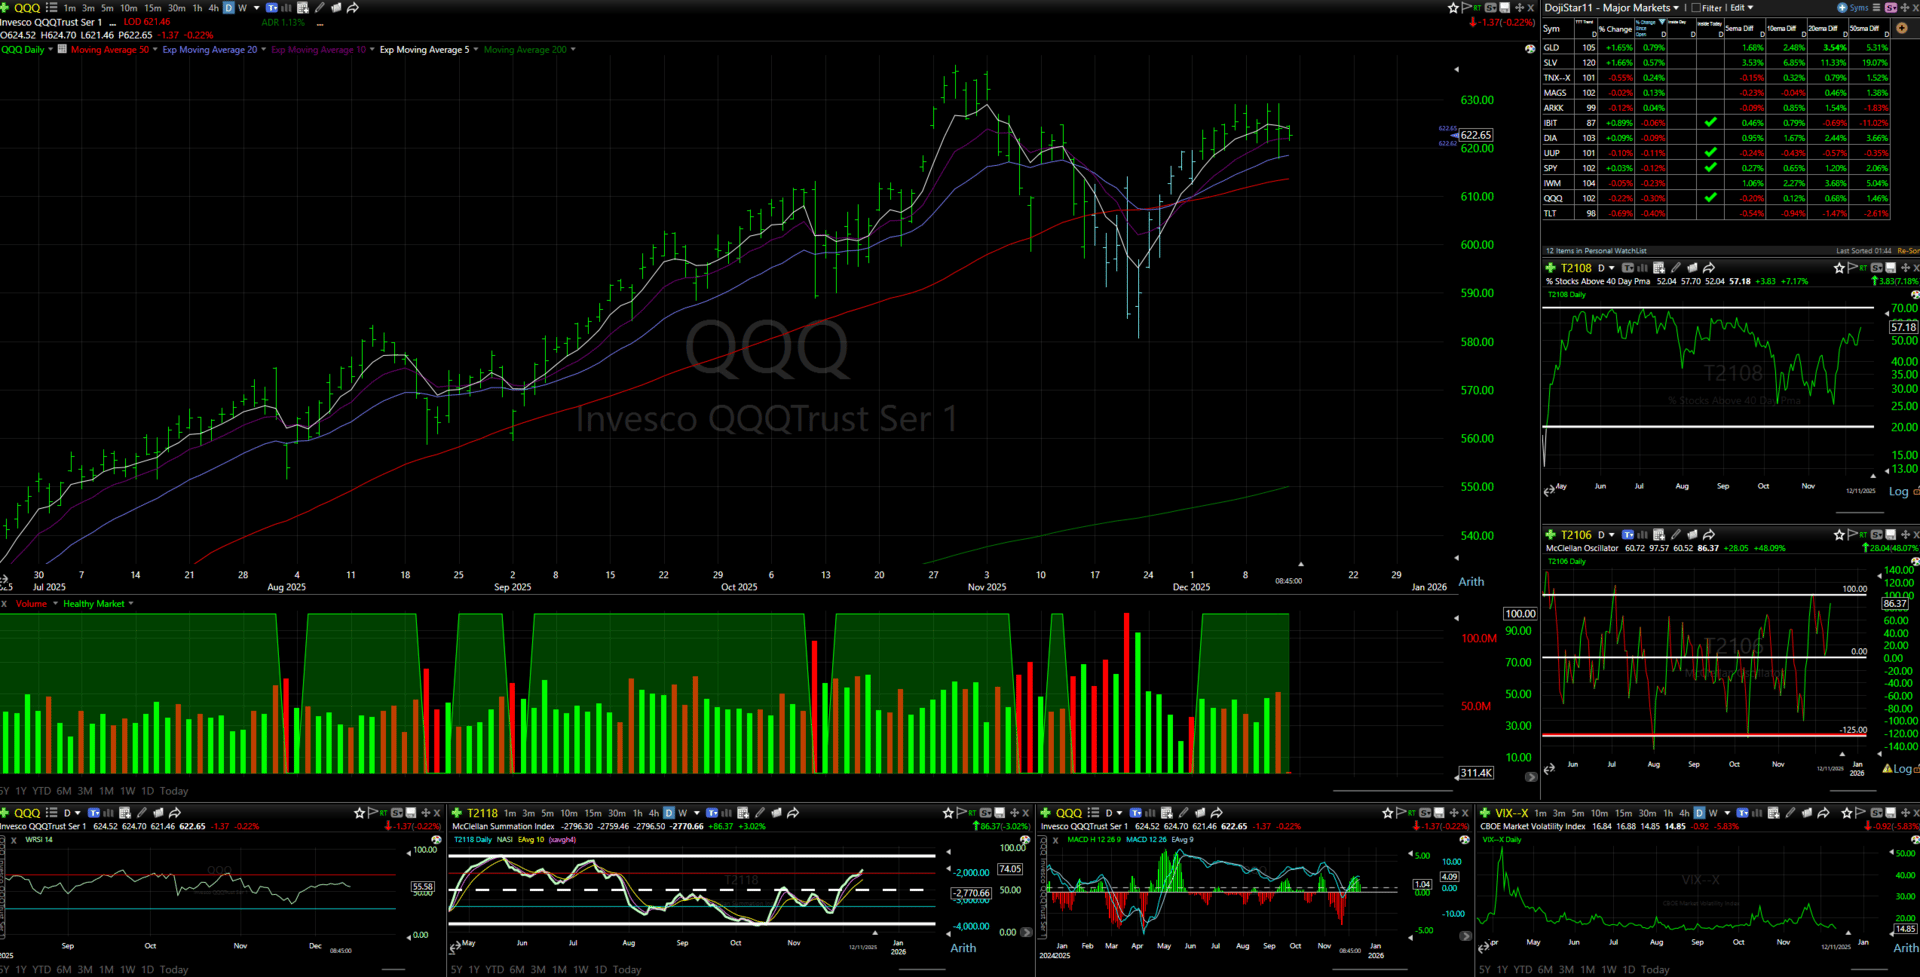Click the blue T template icon on main chart
Viewport: 1920px width, 977px height.
click(271, 8)
